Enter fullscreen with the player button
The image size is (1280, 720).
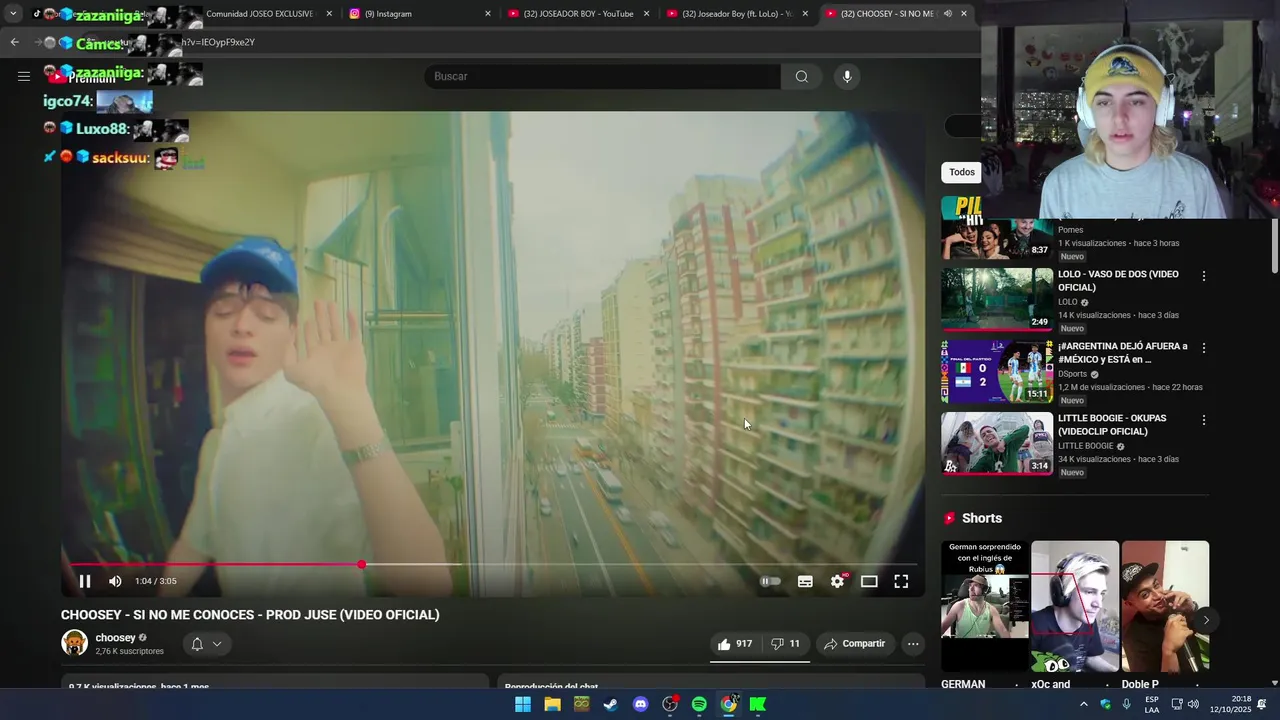(901, 581)
